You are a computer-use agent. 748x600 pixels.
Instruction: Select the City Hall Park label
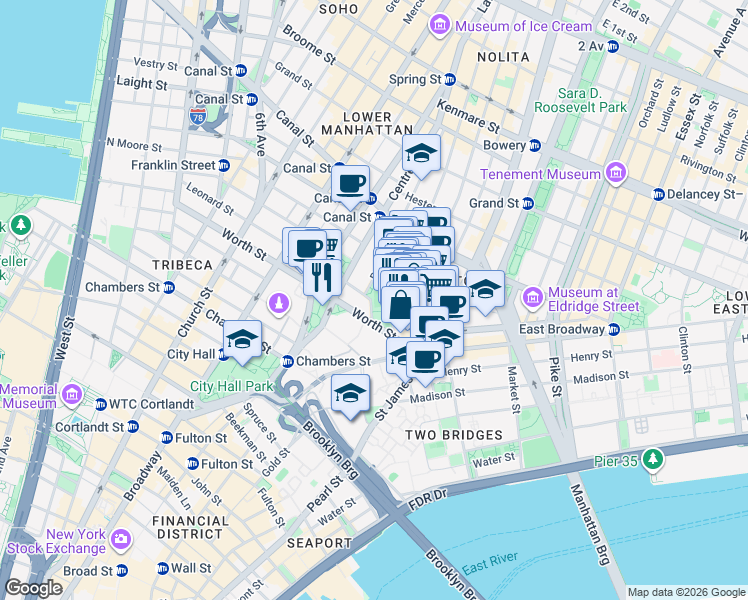tap(232, 386)
